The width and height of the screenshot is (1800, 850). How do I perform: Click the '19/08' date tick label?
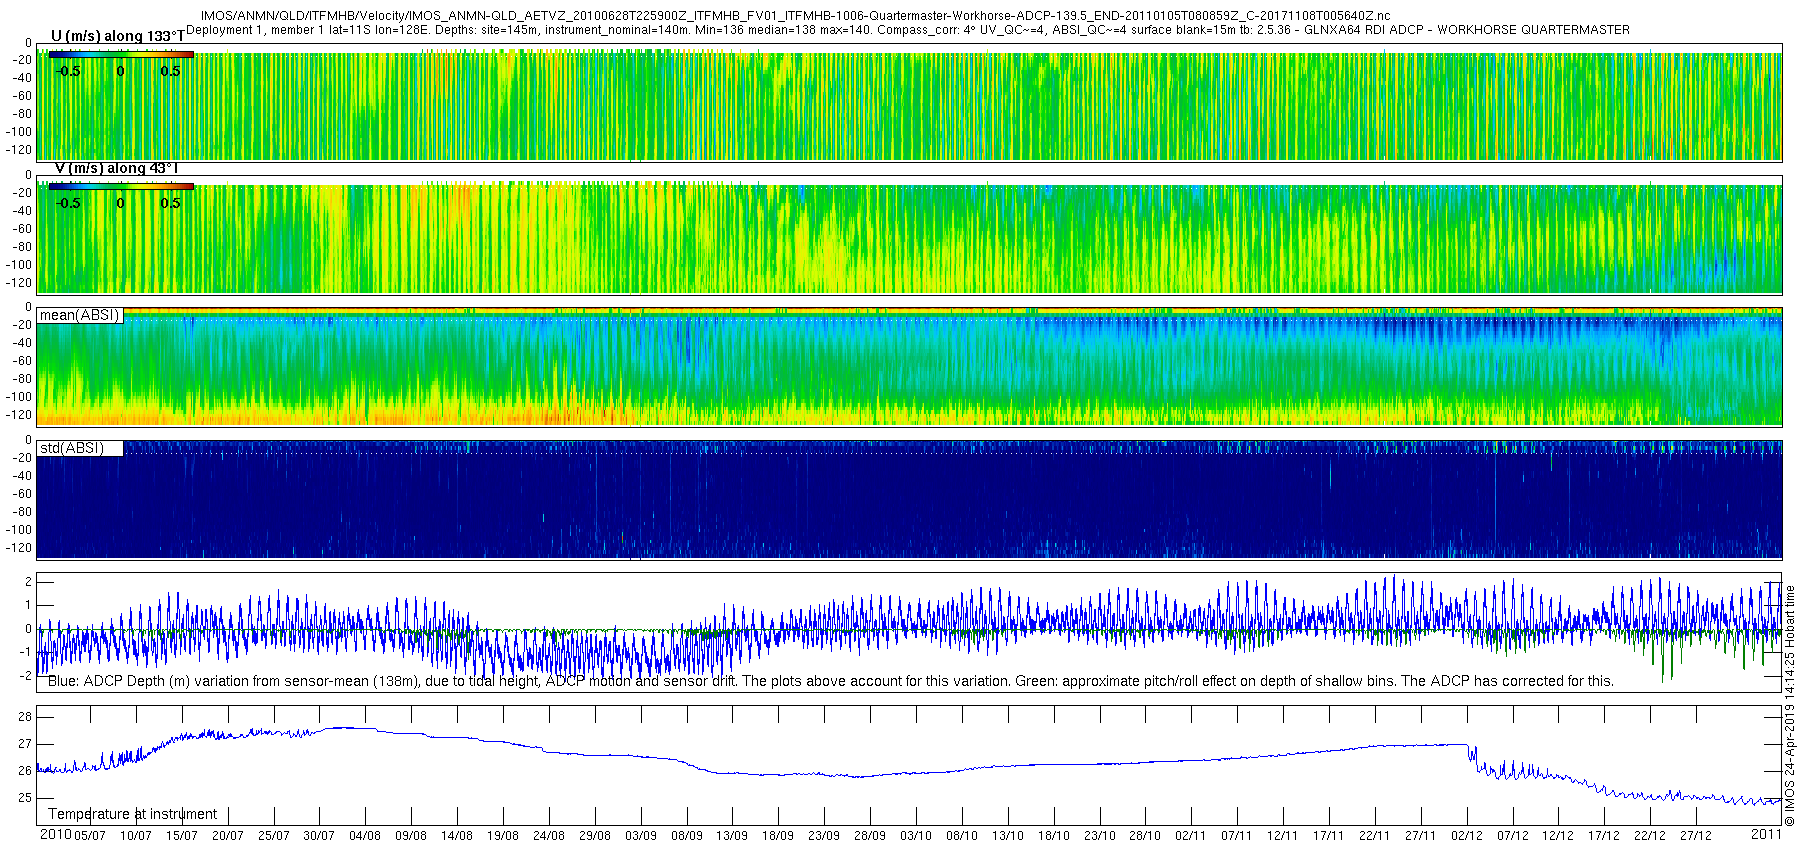[503, 836]
